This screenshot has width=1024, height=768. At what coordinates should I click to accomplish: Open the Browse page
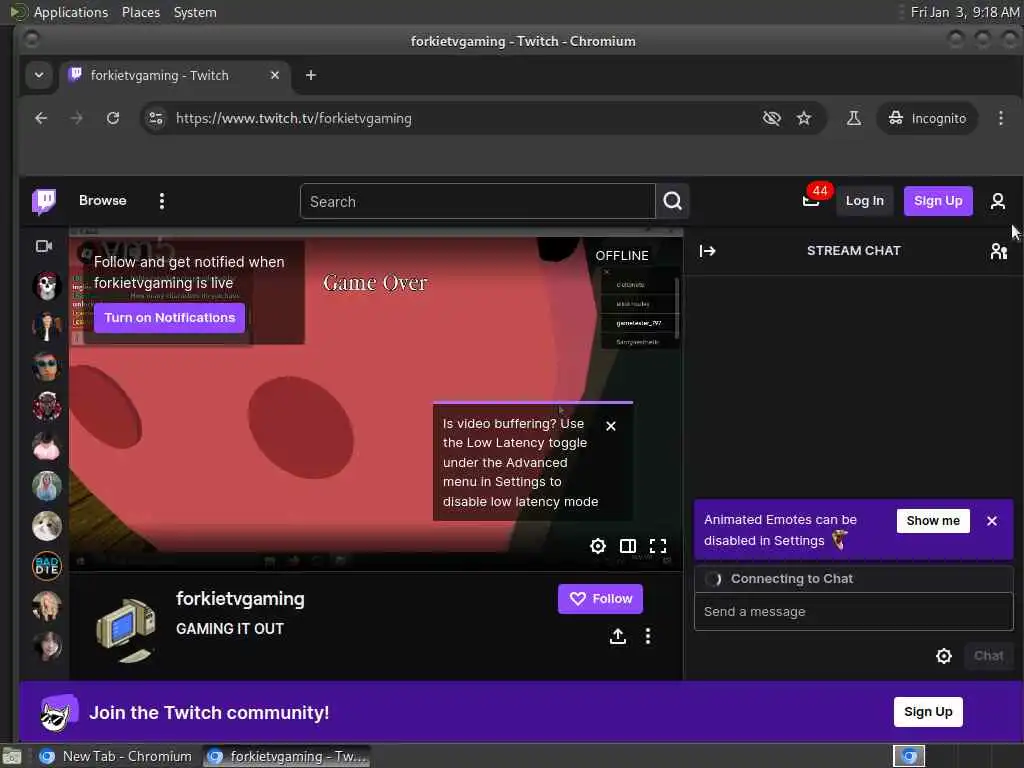(103, 200)
